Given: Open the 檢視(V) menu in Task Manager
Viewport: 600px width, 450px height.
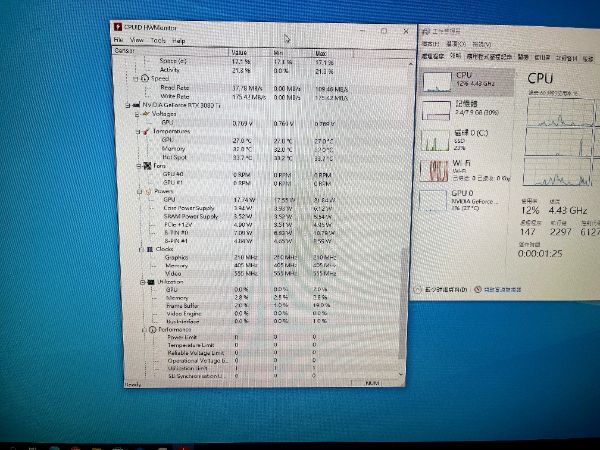Looking at the screenshot, I should click(482, 44).
